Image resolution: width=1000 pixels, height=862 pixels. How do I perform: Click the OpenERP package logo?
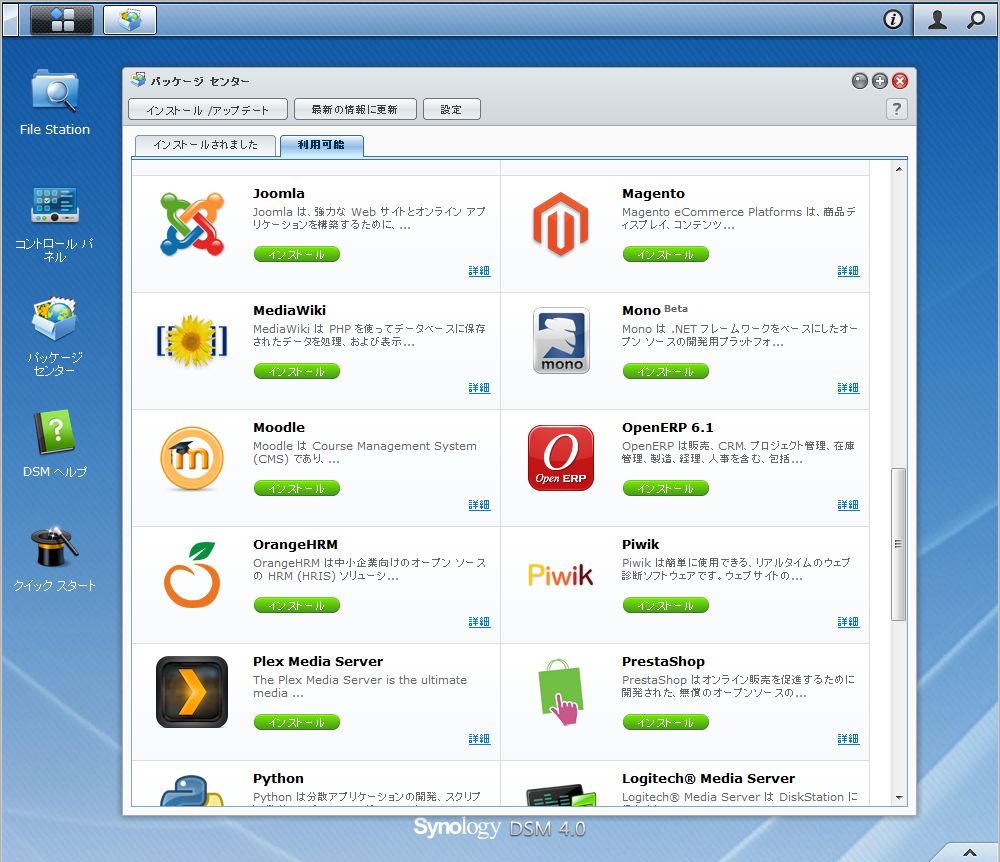561,458
